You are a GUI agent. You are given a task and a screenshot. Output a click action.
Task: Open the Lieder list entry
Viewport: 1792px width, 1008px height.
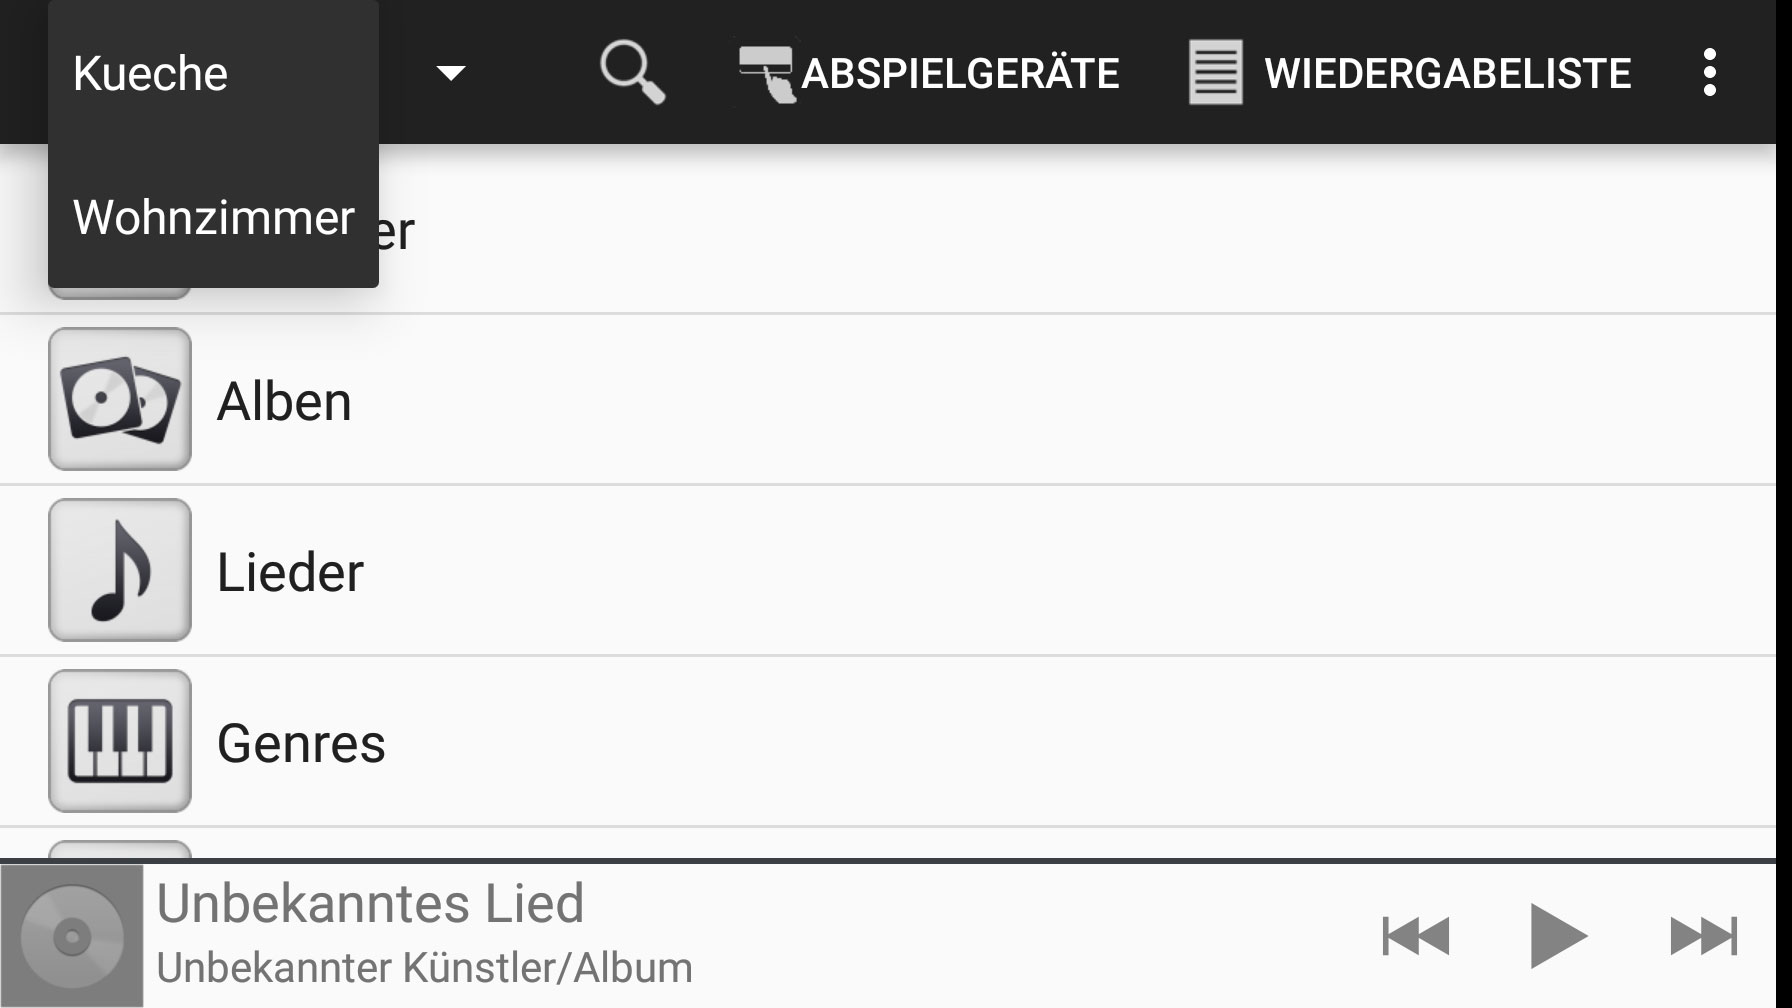coord(888,571)
